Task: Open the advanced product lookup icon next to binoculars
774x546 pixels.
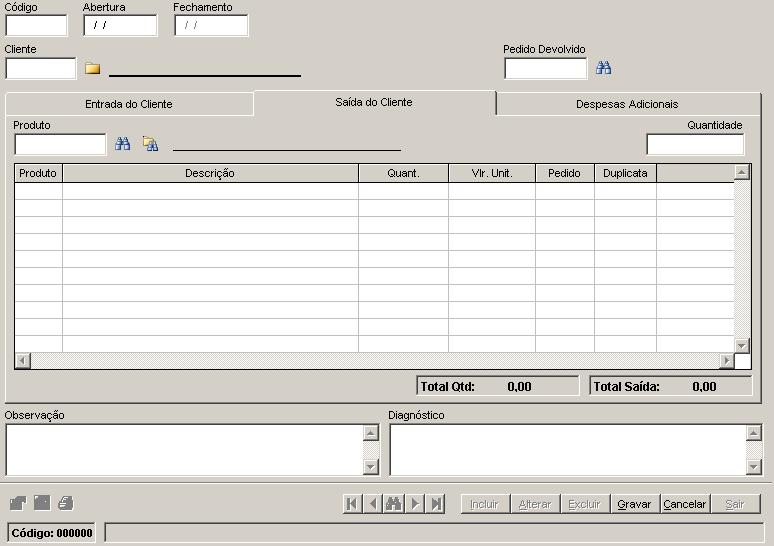Action: (150, 144)
